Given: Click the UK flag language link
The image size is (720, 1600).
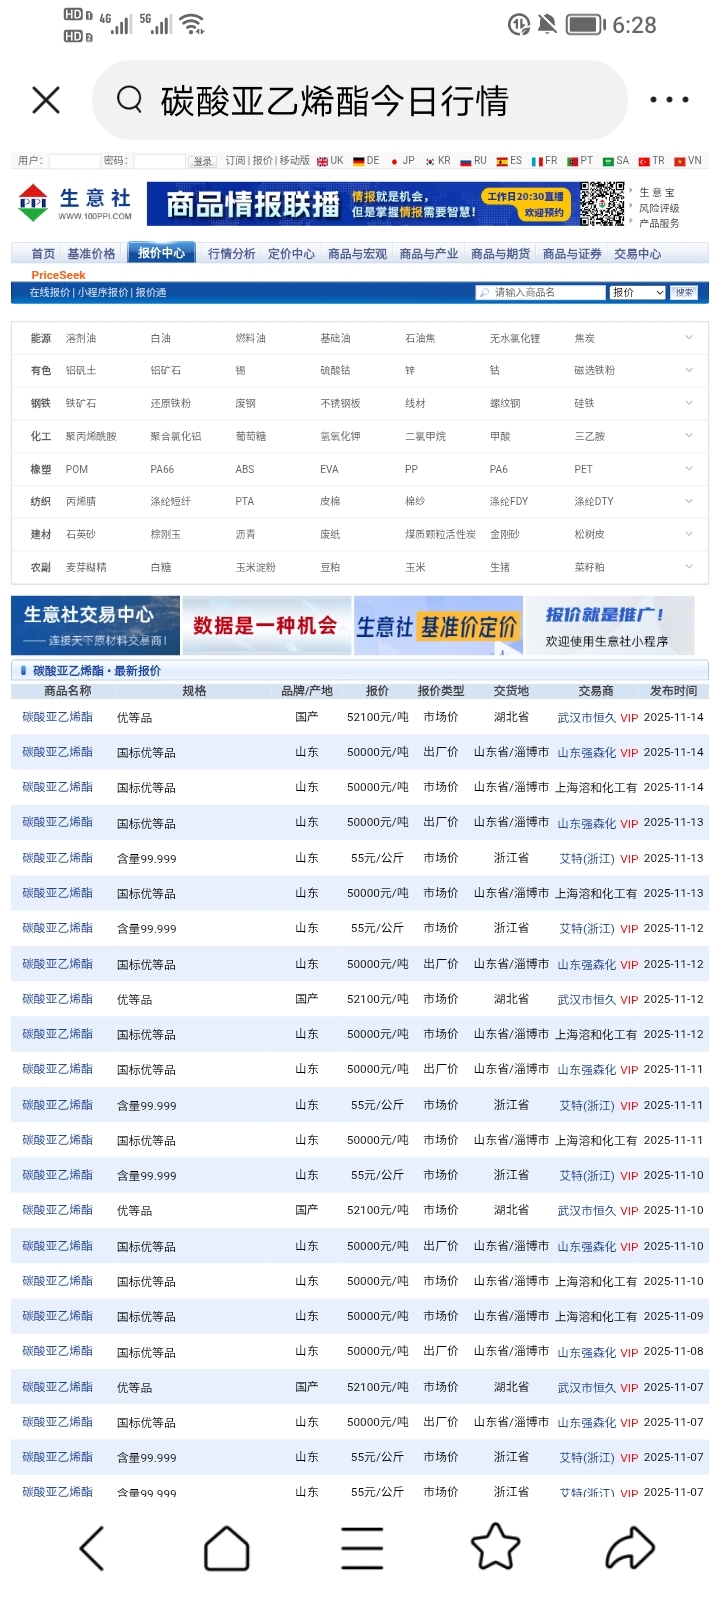Looking at the screenshot, I should (330, 161).
